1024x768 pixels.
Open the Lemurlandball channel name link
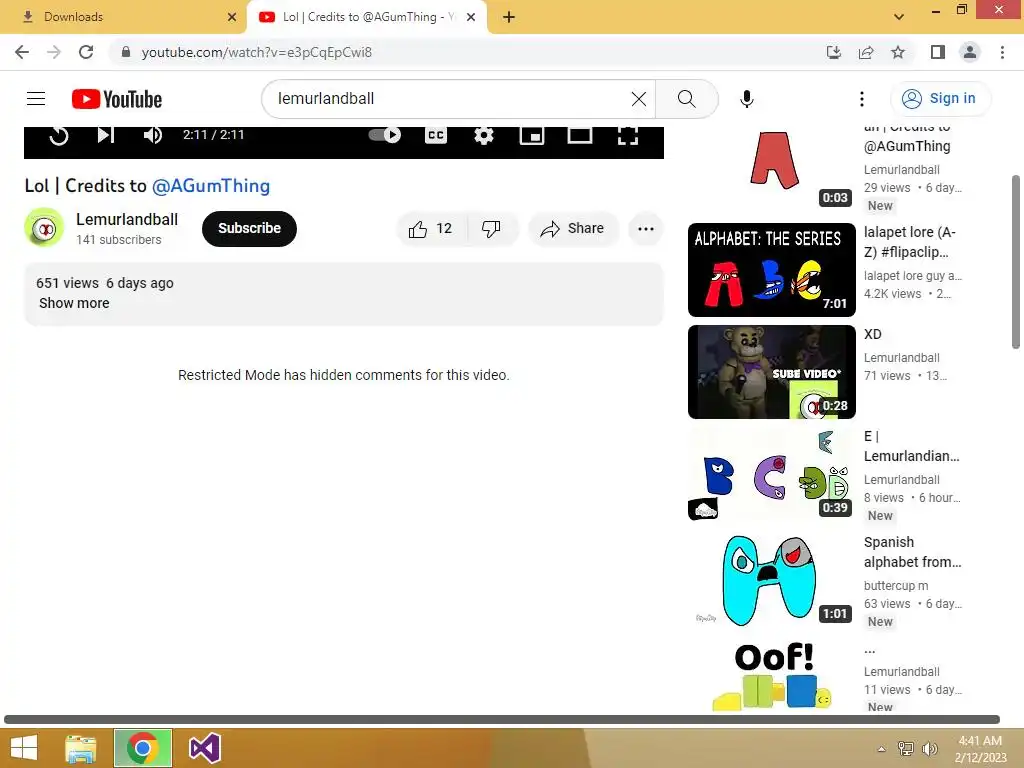(x=127, y=219)
